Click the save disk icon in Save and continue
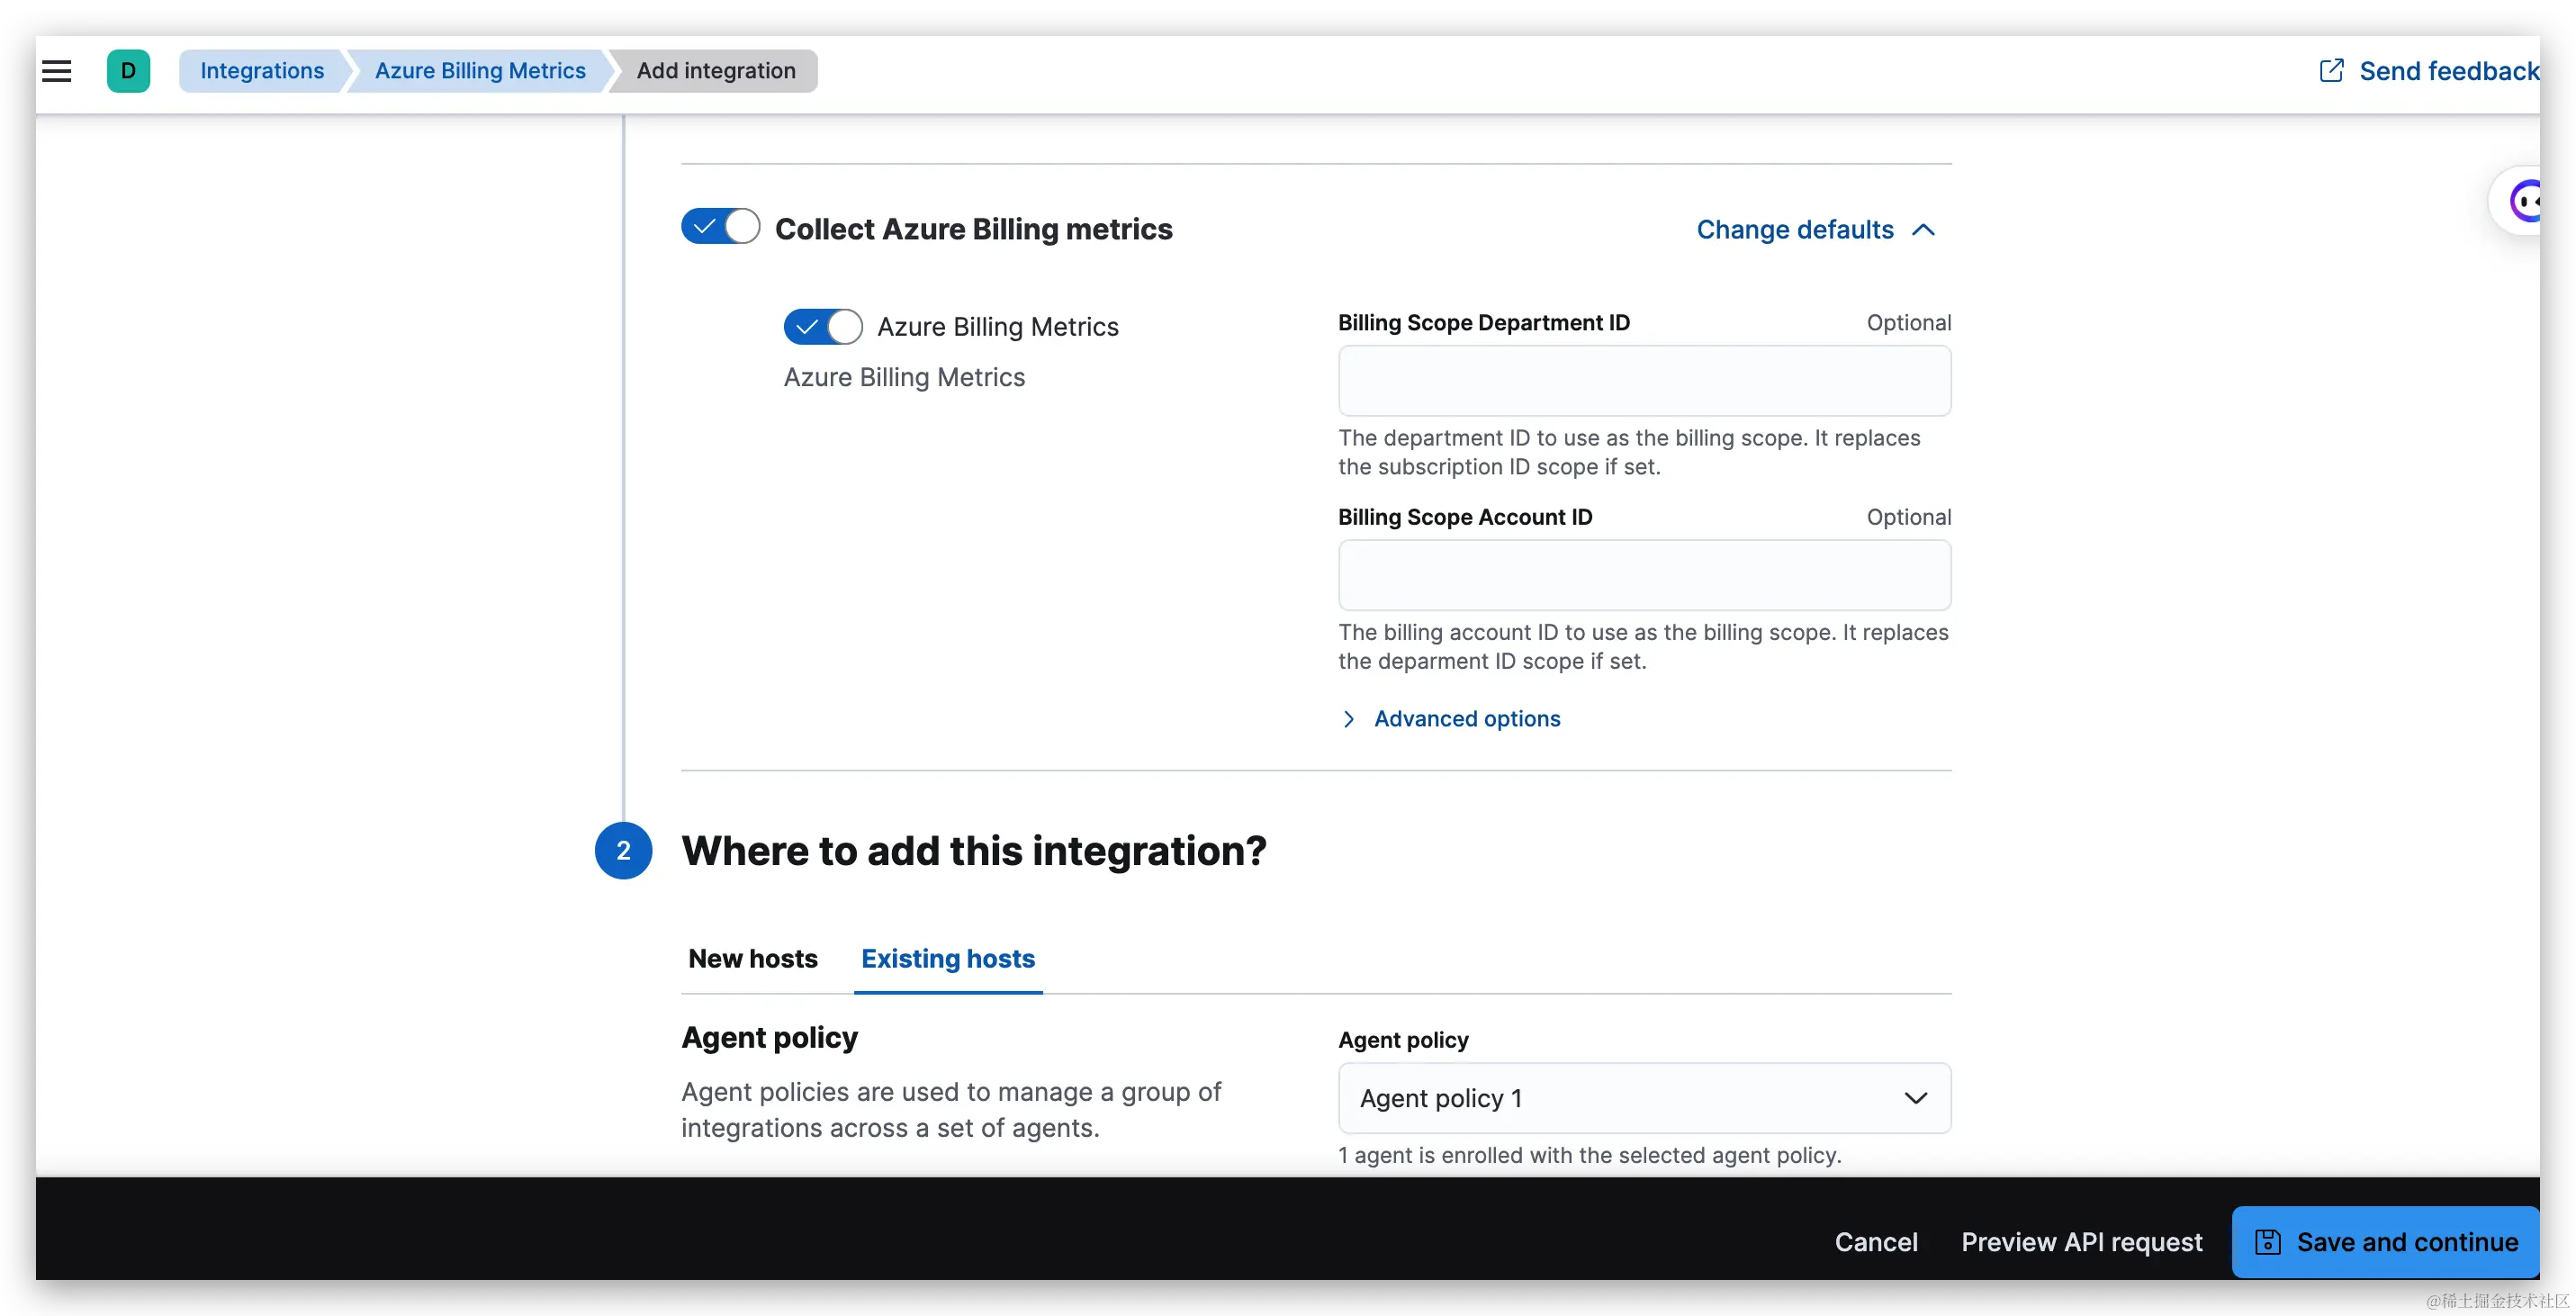 pos(2267,1242)
